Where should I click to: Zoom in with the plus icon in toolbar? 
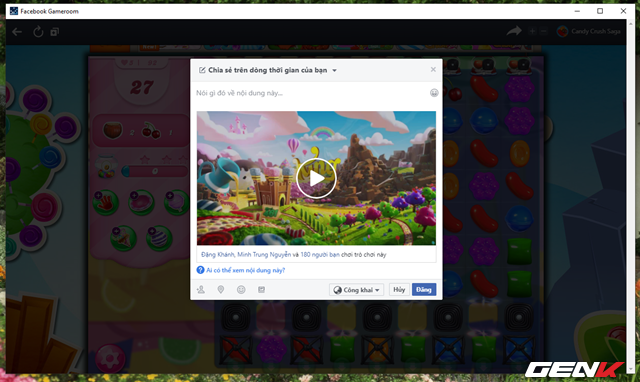tap(532, 31)
